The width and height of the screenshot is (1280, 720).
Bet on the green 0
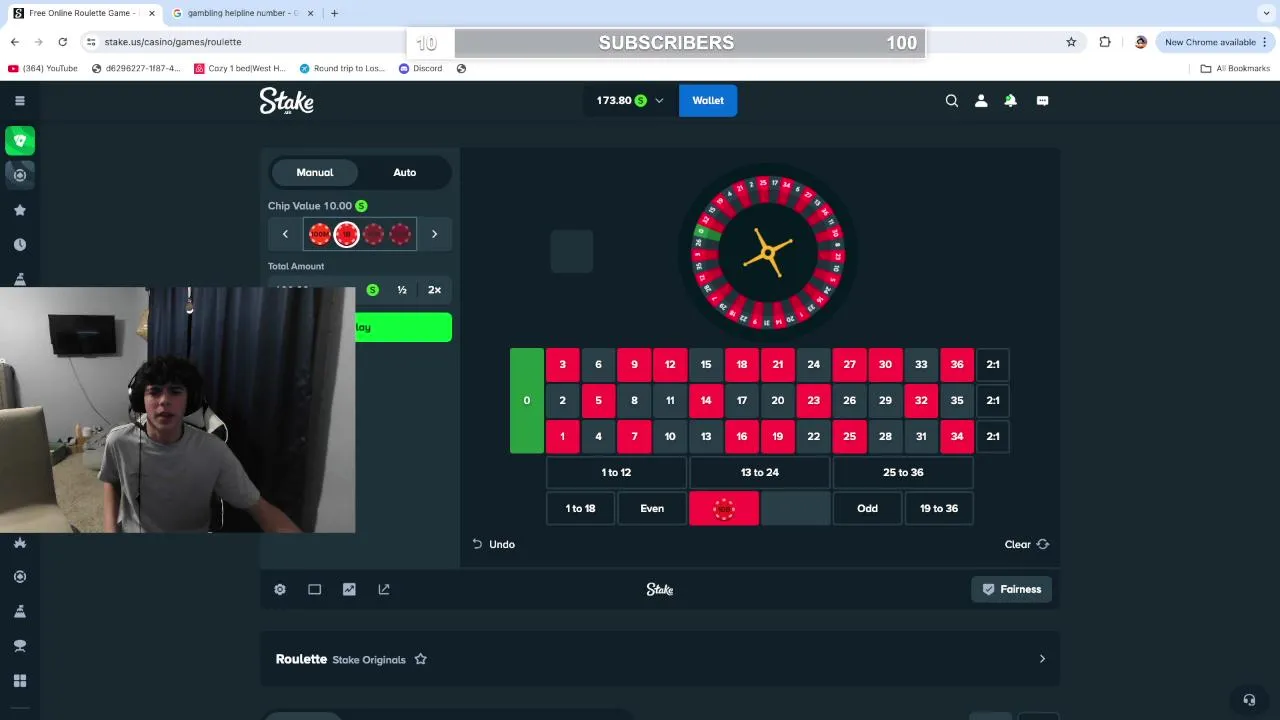point(527,400)
